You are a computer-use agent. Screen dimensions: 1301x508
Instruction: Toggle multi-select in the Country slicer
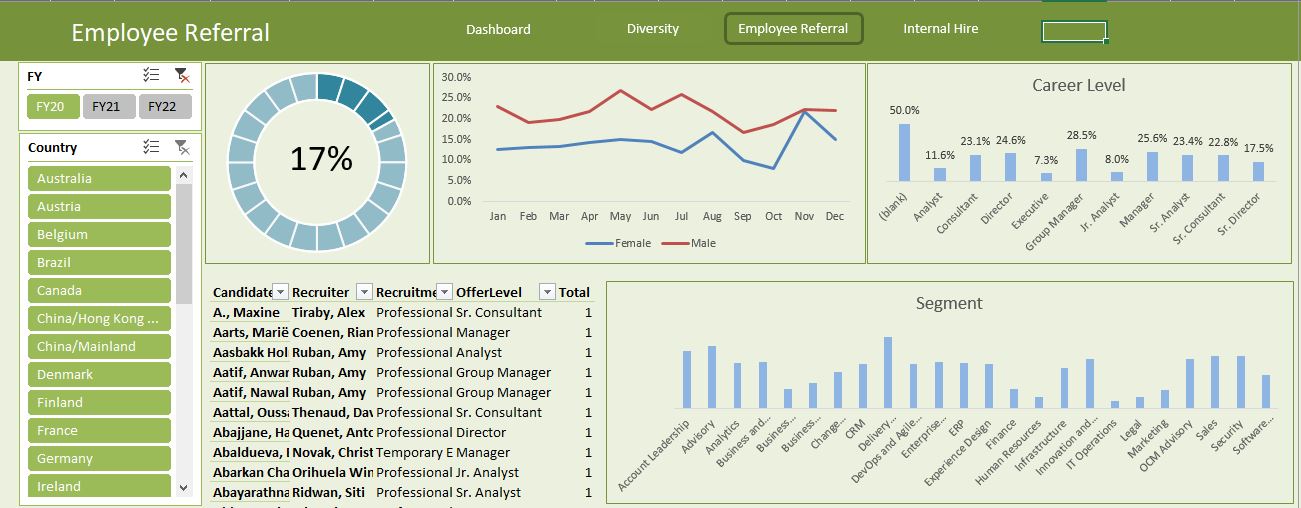(152, 147)
